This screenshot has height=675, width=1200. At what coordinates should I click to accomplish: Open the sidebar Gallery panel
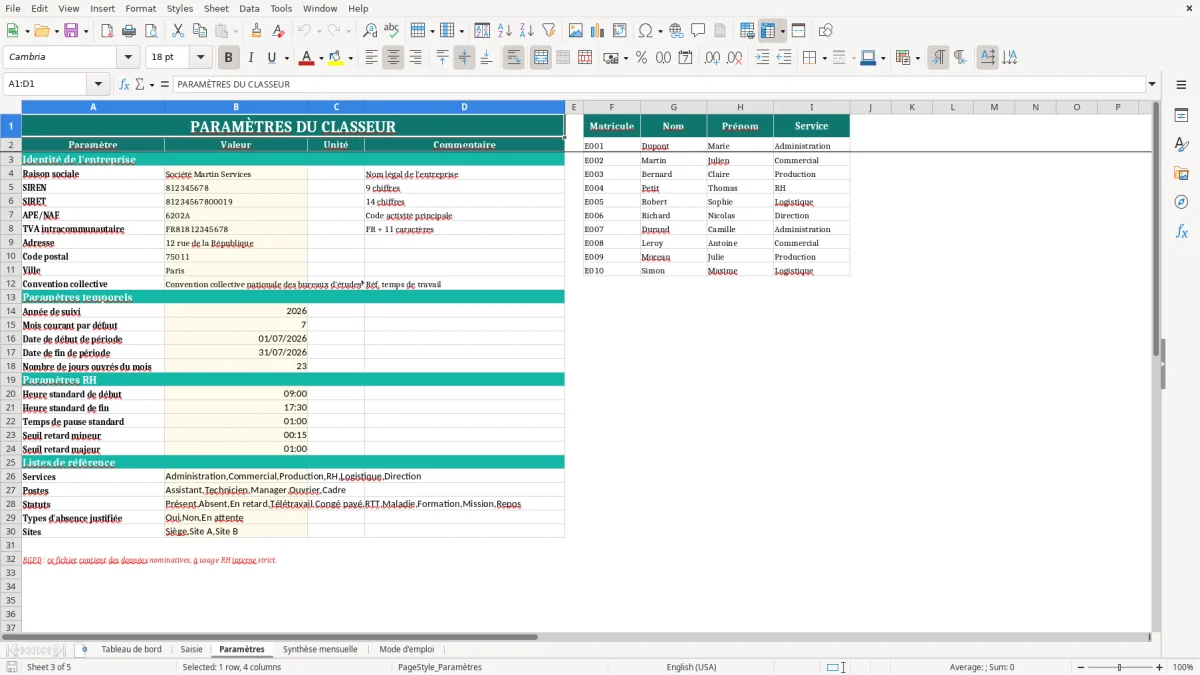pyautogui.click(x=1181, y=173)
